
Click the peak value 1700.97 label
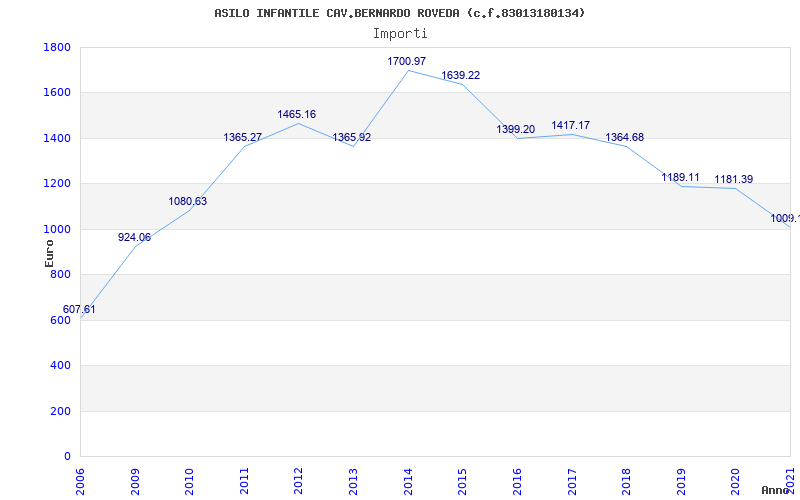tap(407, 61)
